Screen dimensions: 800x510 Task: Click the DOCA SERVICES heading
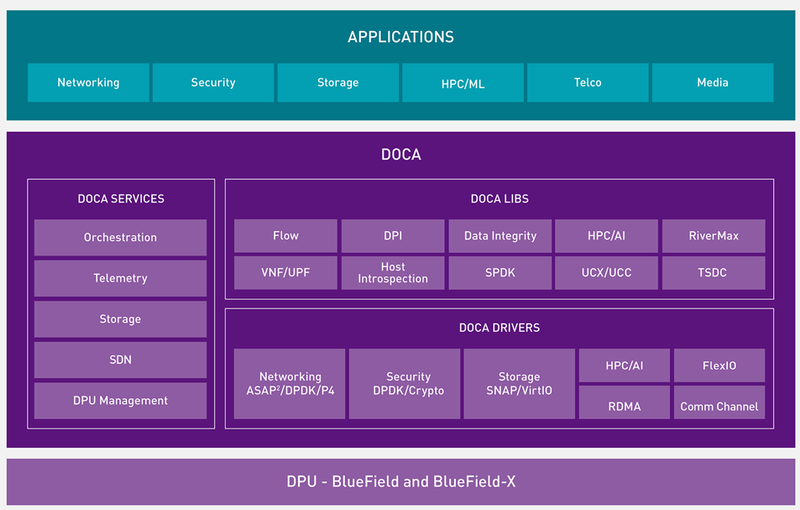tap(121, 199)
